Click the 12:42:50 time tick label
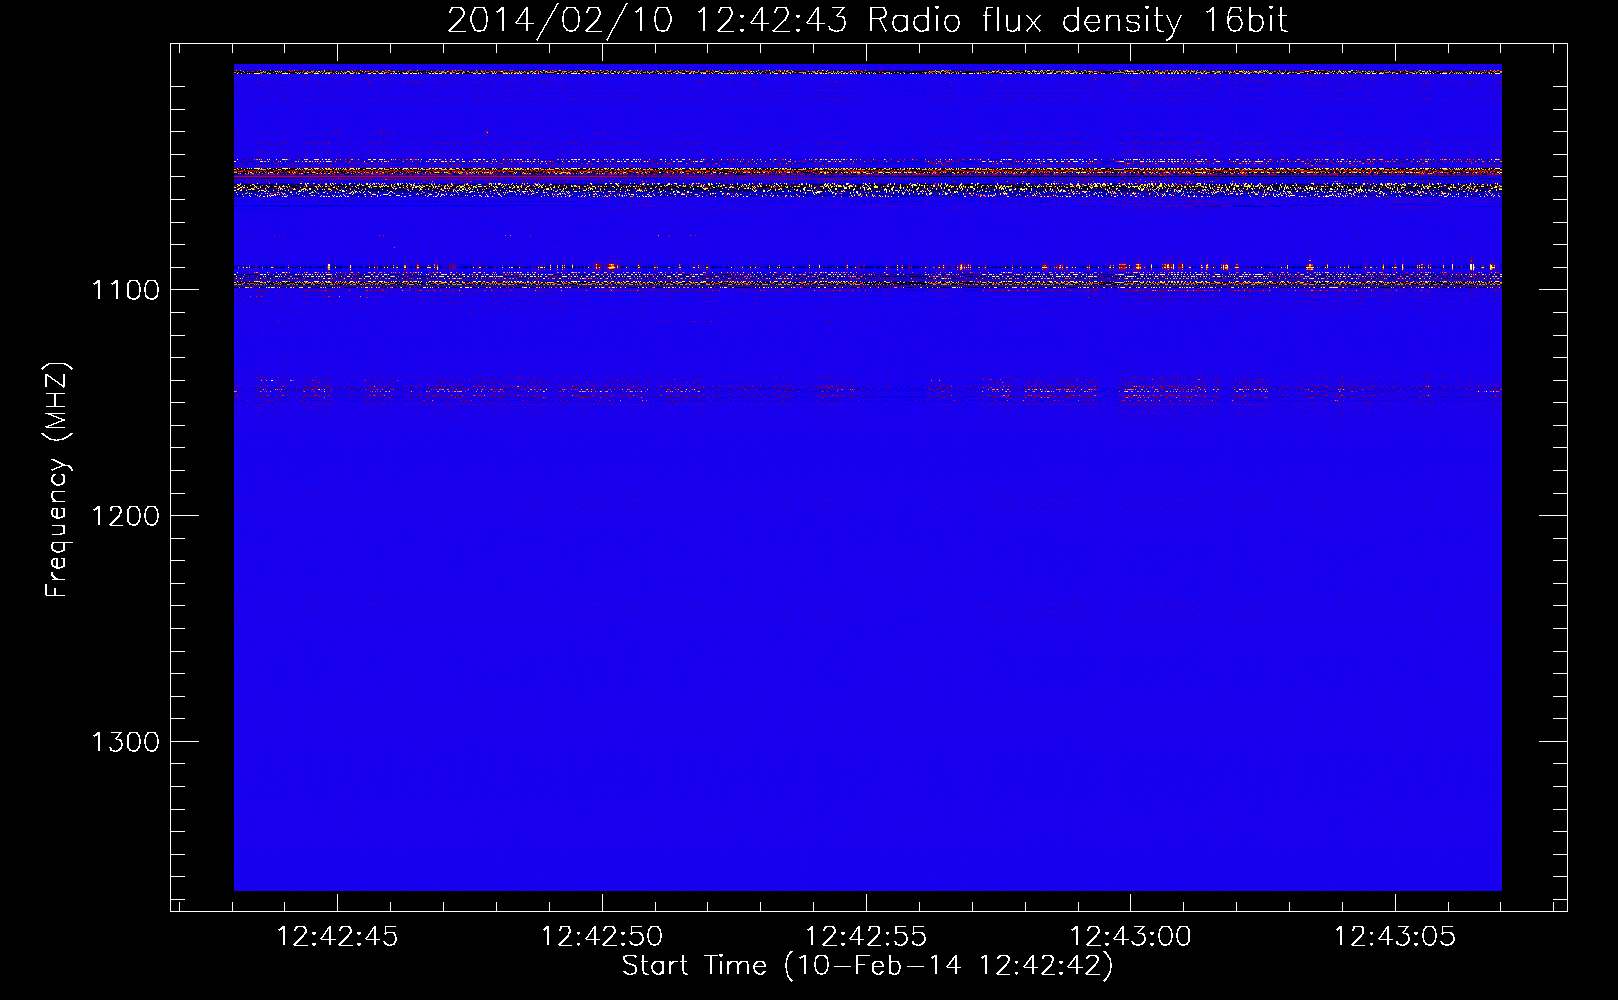Screen dimensions: 1618x1000 click(602, 937)
